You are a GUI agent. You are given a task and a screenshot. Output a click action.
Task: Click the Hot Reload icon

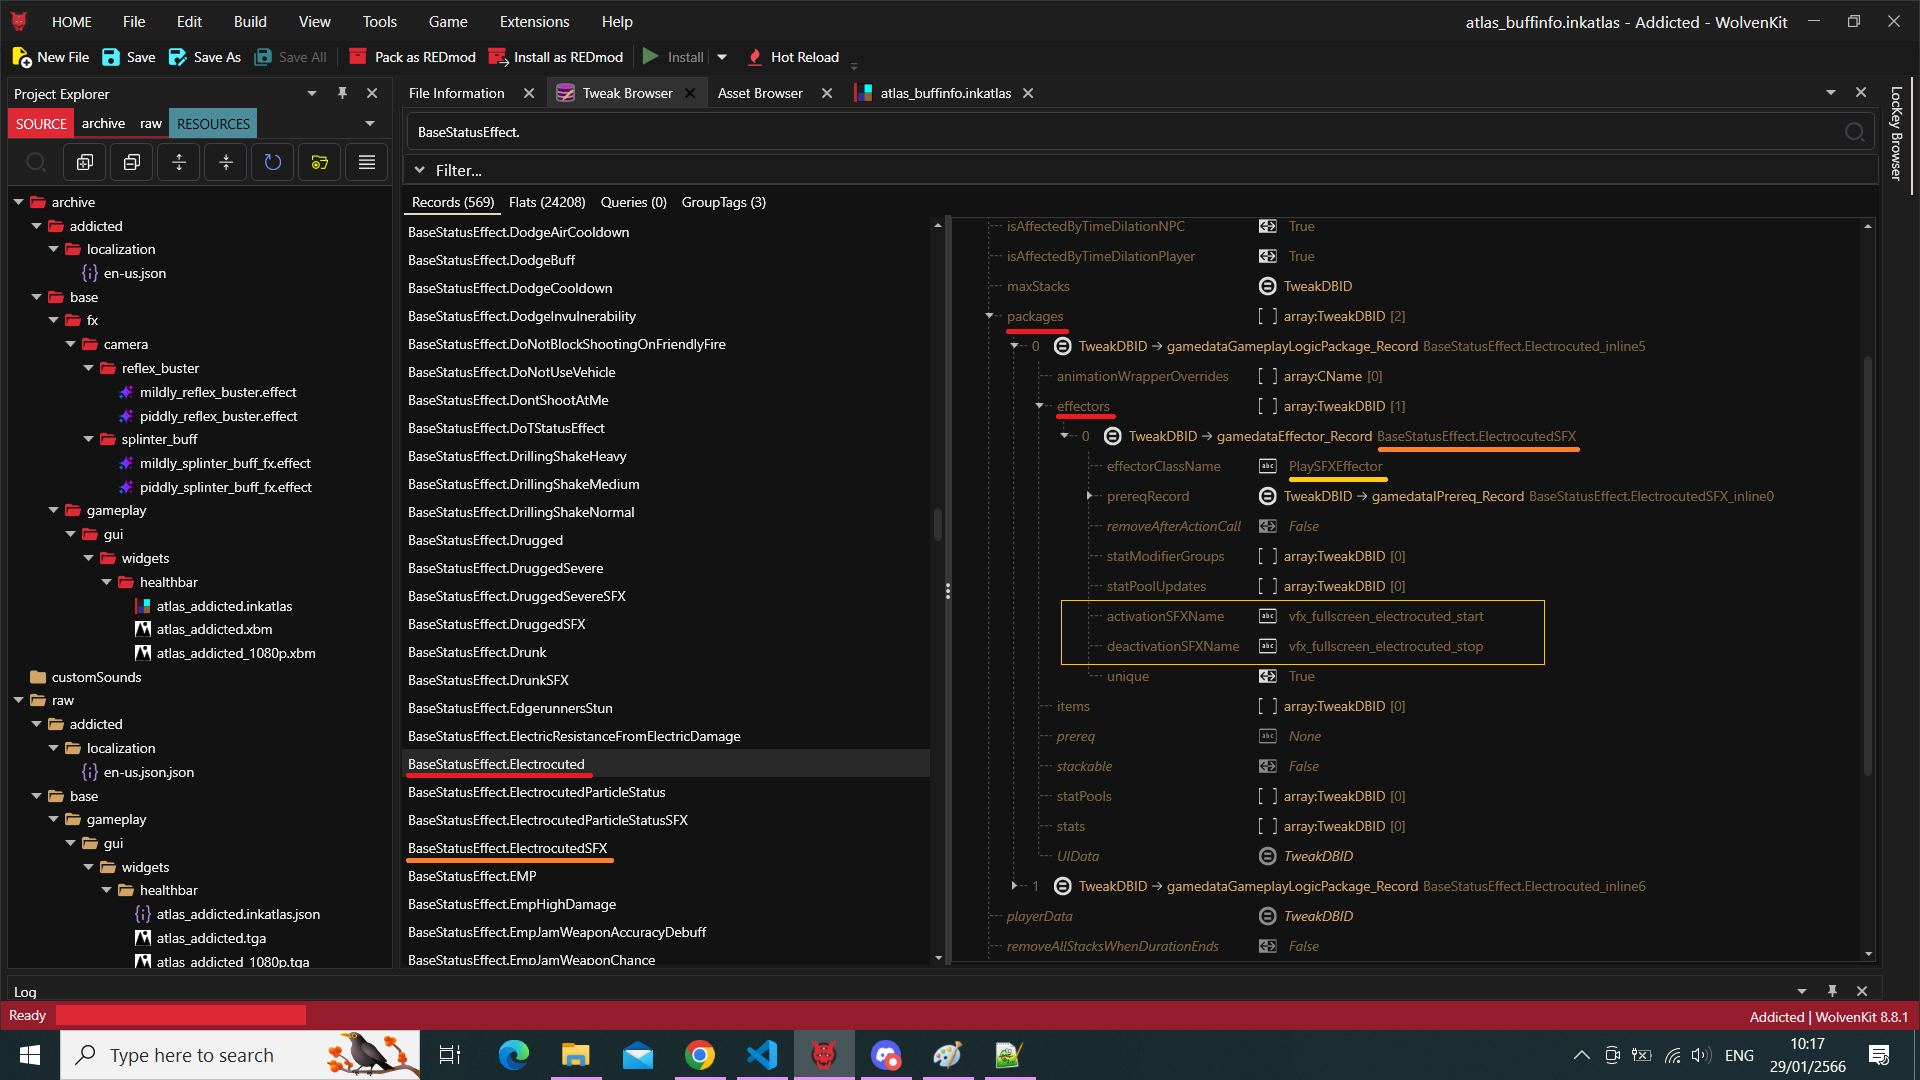tap(755, 57)
